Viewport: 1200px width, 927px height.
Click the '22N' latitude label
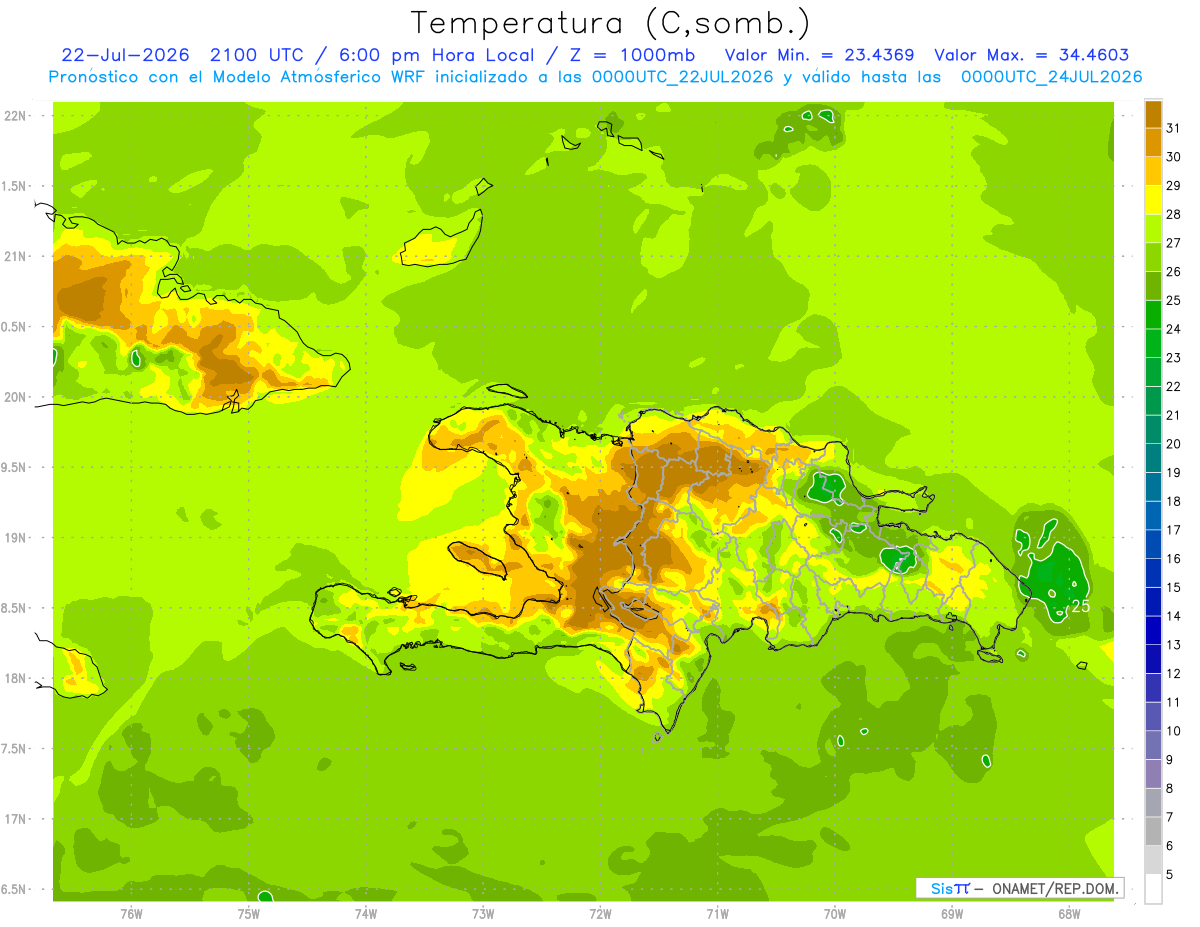[15, 116]
